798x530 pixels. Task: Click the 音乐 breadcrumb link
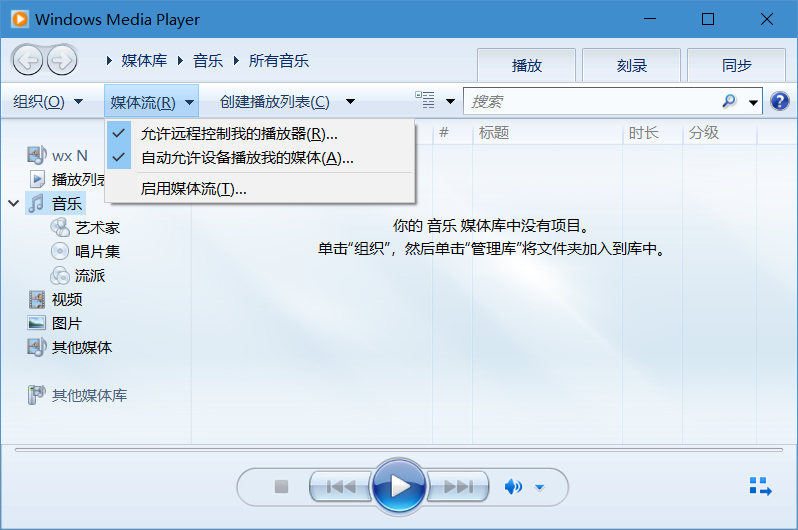pos(208,61)
